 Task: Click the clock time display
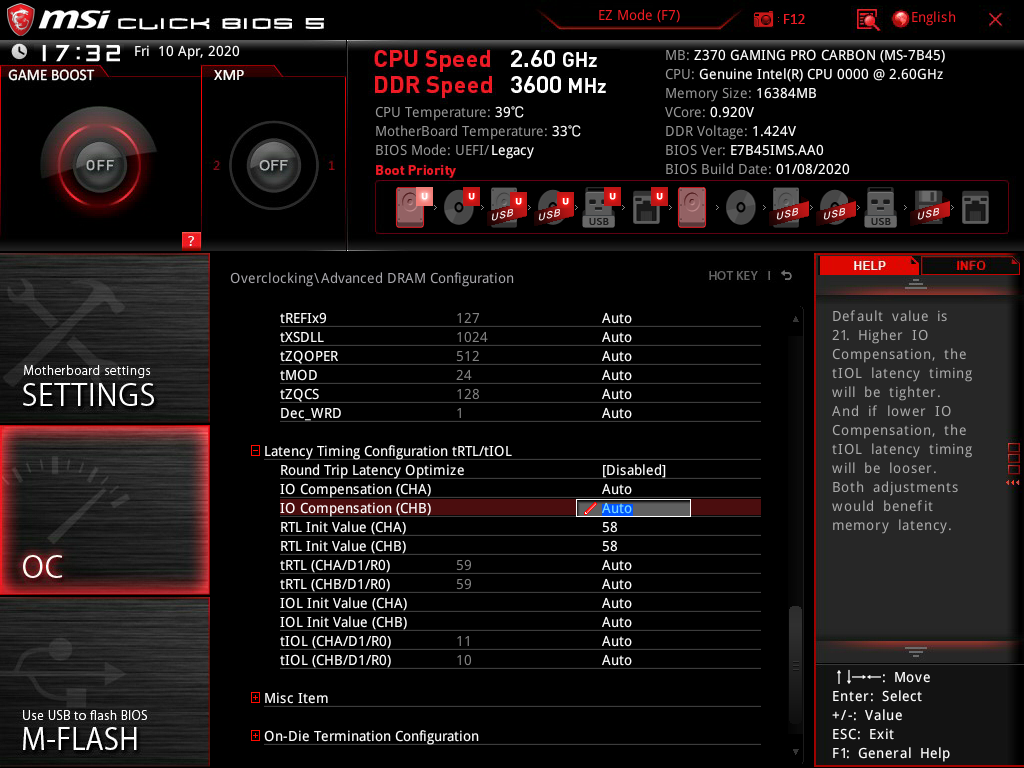[x=80, y=52]
